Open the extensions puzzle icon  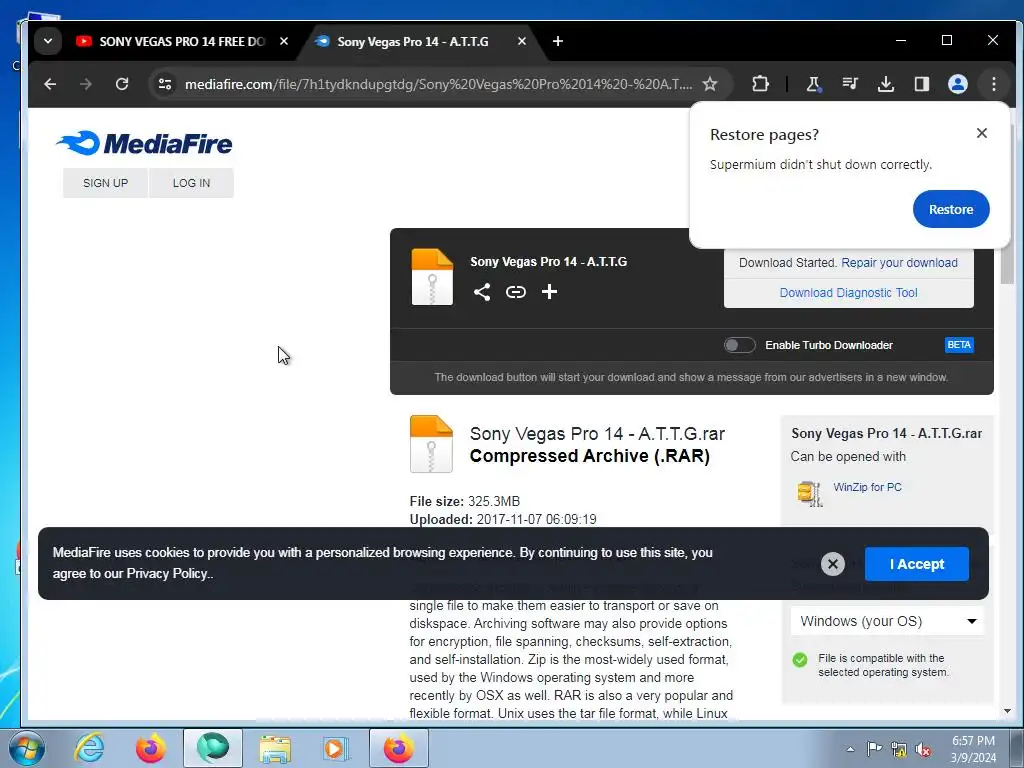[x=760, y=84]
